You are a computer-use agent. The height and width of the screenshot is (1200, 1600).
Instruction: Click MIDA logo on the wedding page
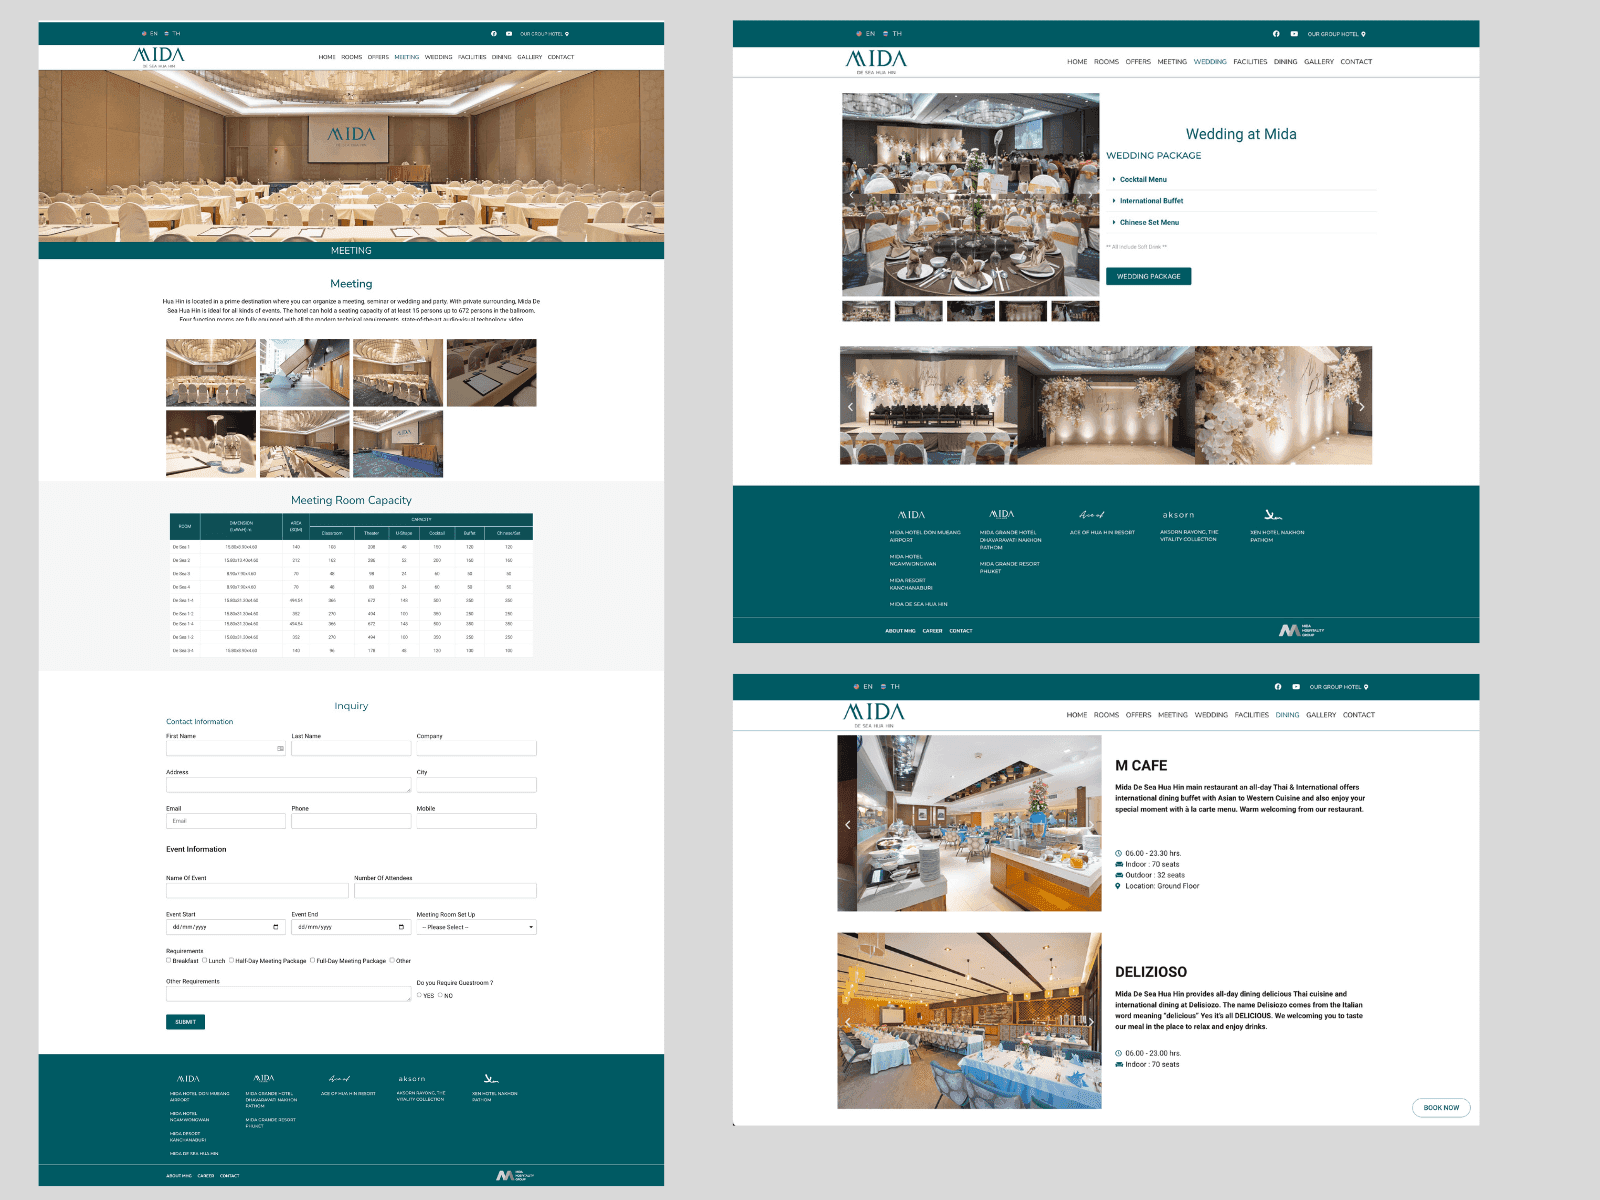(876, 62)
